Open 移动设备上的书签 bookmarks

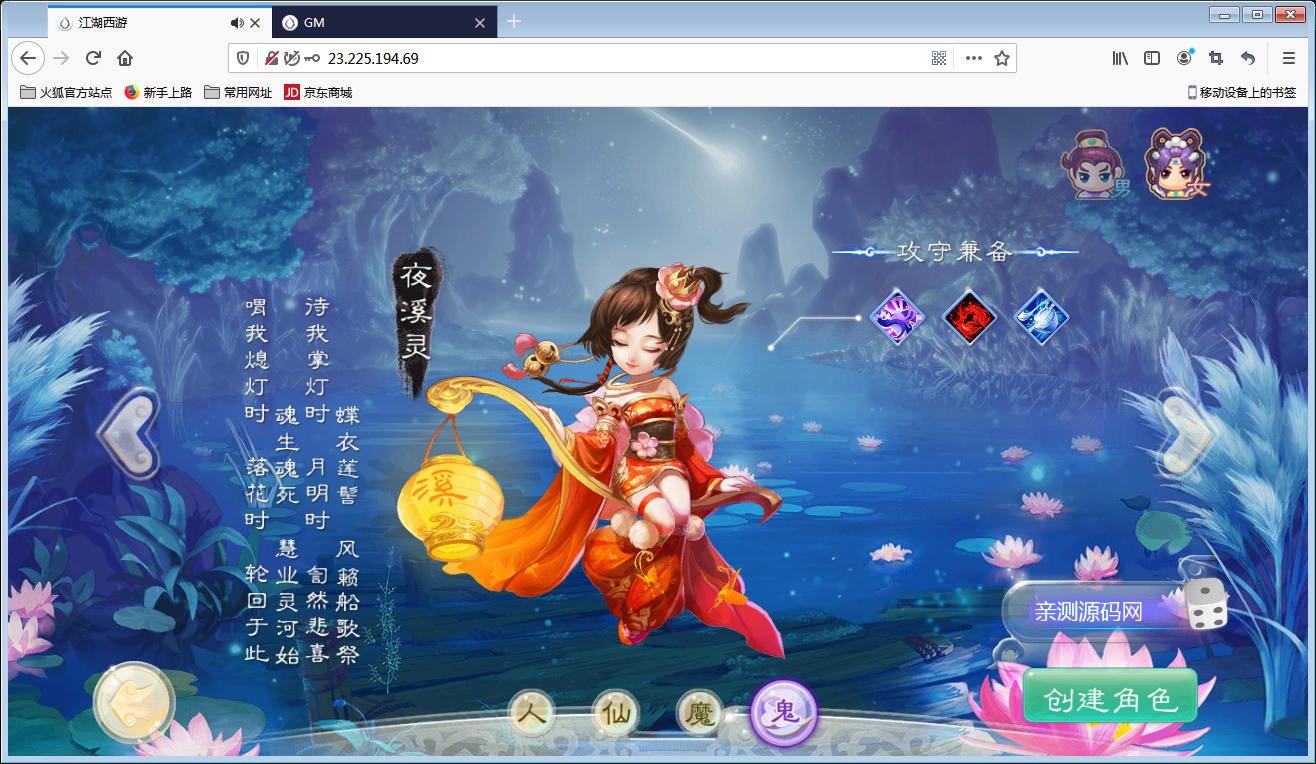(x=1241, y=92)
